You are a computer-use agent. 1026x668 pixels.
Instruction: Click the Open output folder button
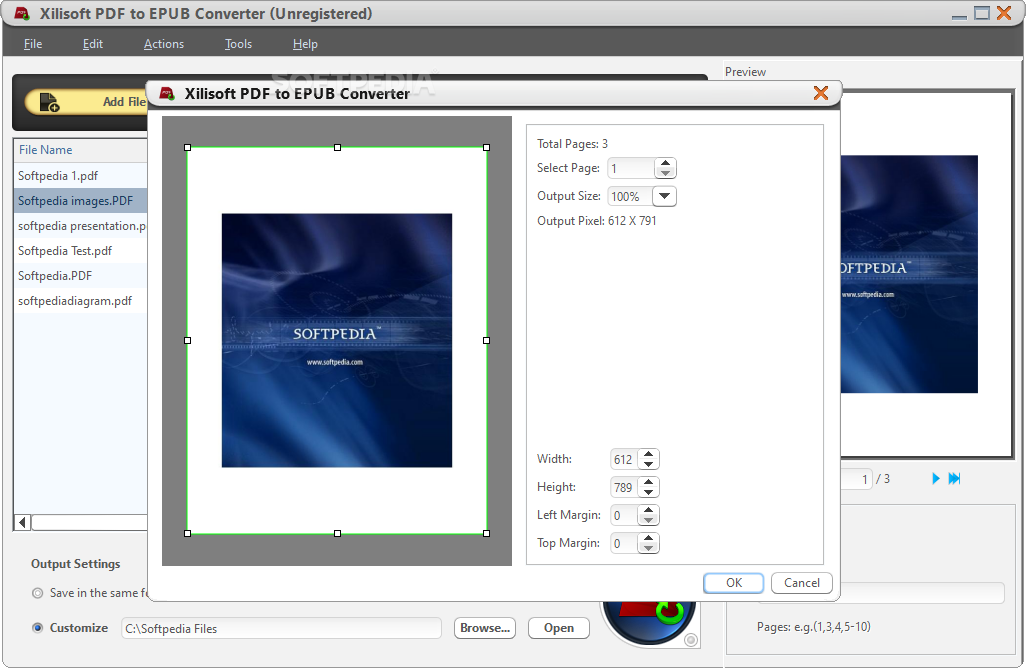[559, 628]
